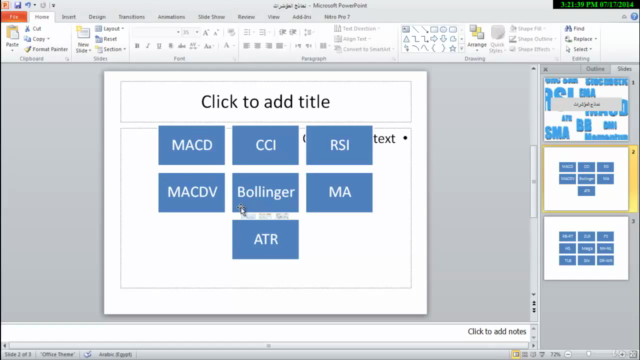Select the Format Painter tool
640x360 pixels.
click(x=46, y=49)
